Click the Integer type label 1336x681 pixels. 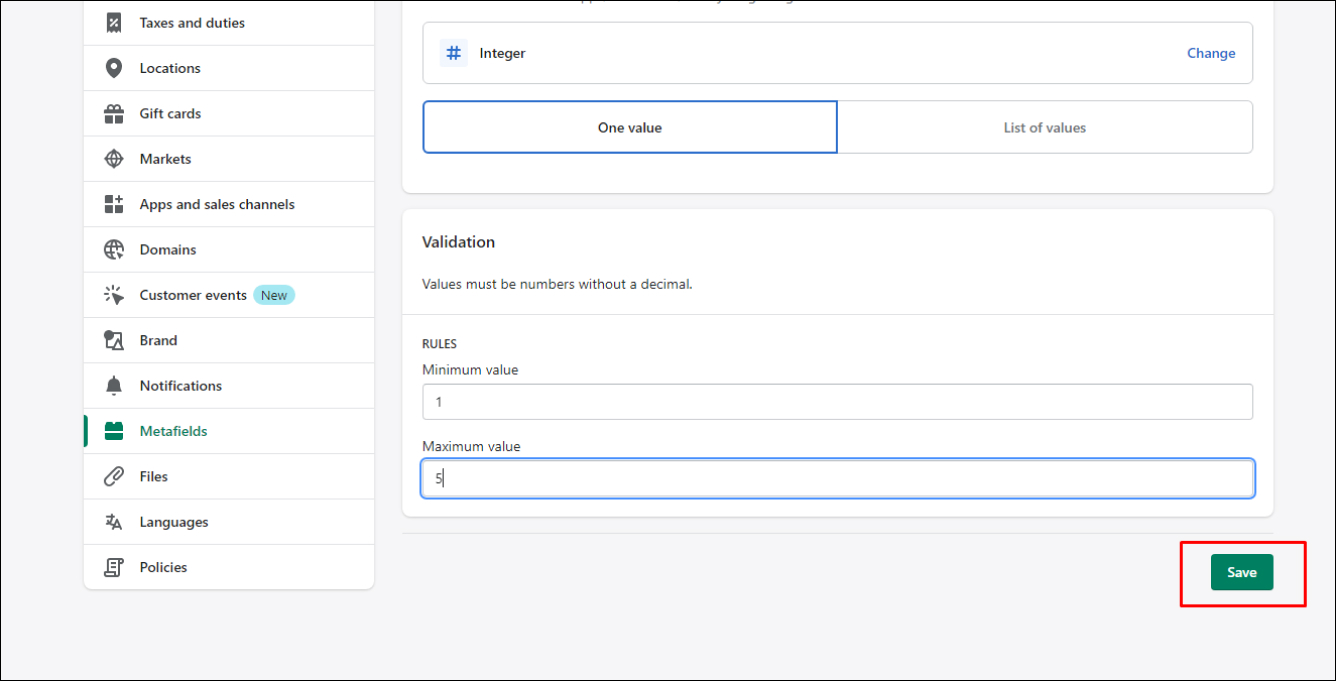coord(502,53)
